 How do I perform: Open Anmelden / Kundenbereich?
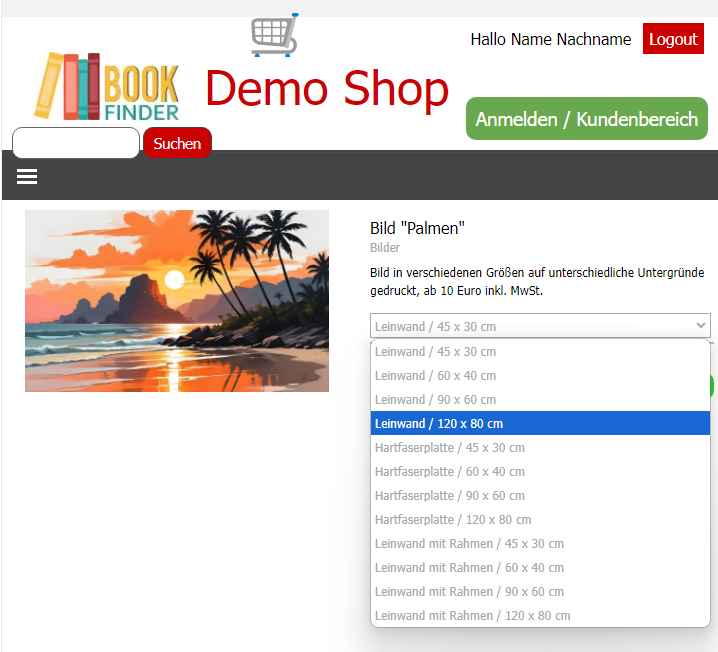(x=587, y=119)
